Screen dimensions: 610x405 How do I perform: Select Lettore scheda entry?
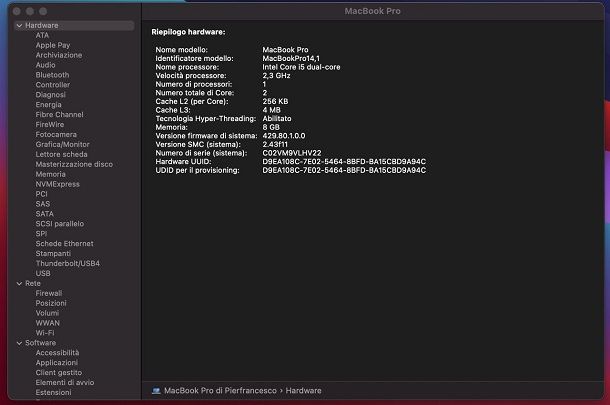click(61, 154)
